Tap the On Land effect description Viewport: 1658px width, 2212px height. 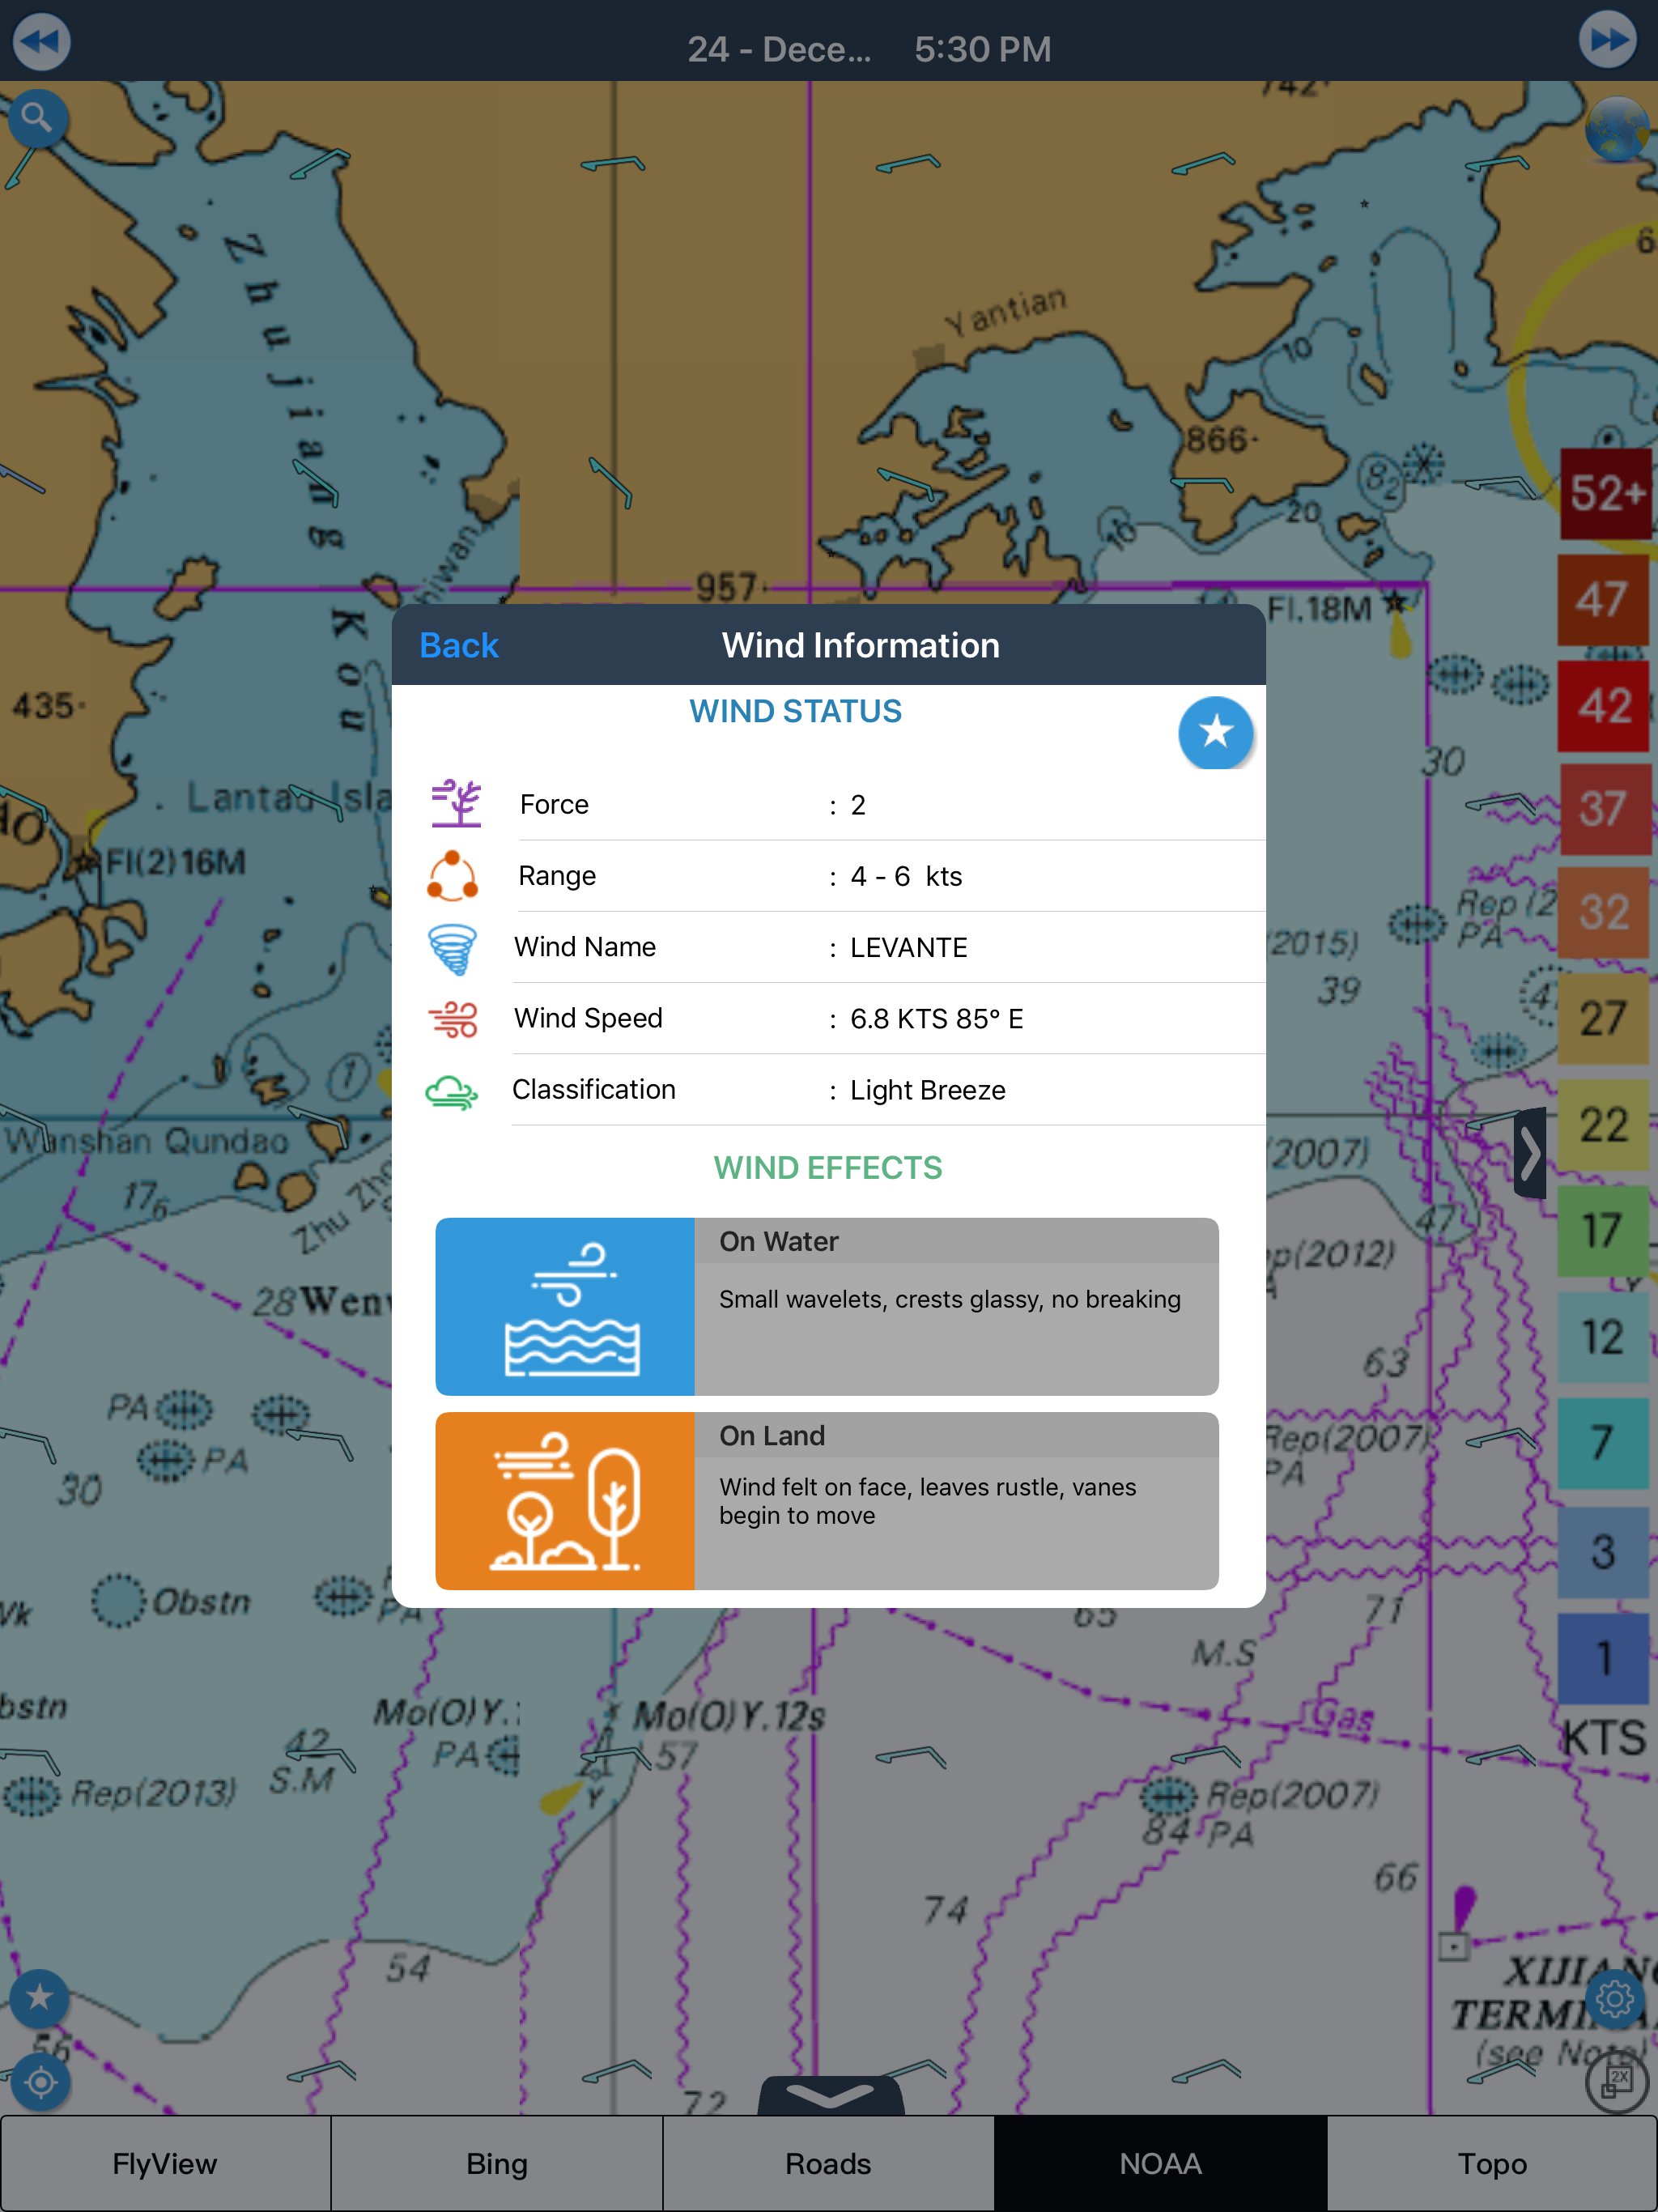[927, 1501]
